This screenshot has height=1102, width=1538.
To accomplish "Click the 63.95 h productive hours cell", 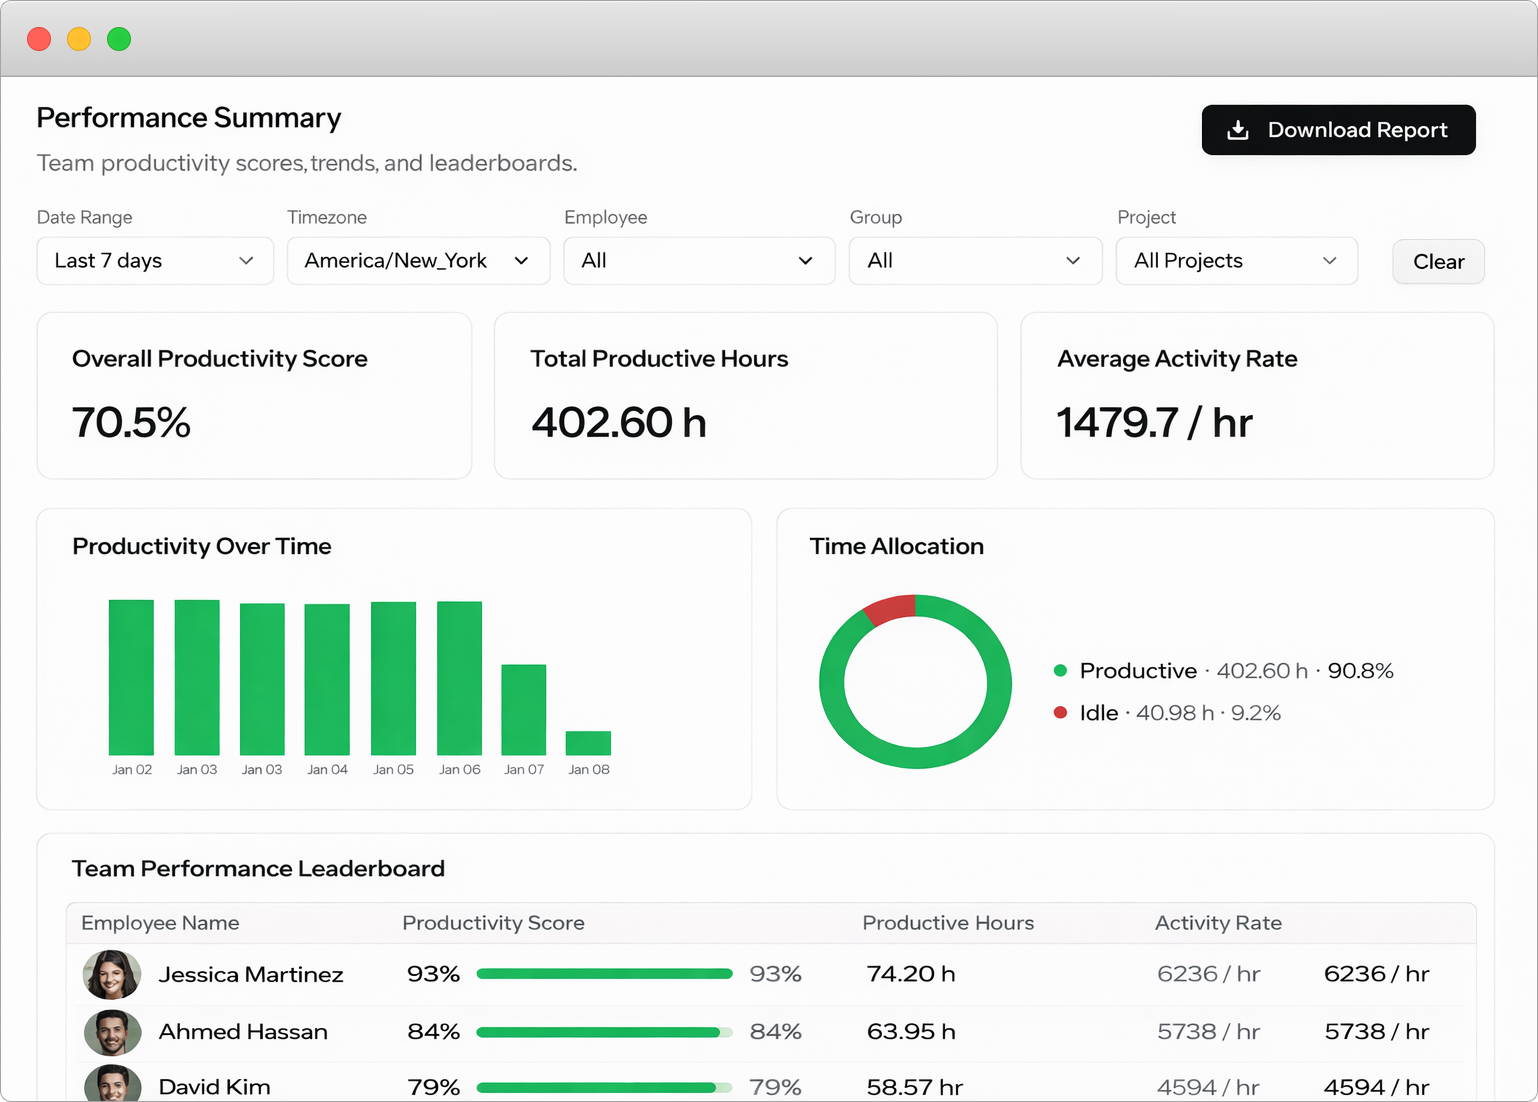I will [911, 1032].
